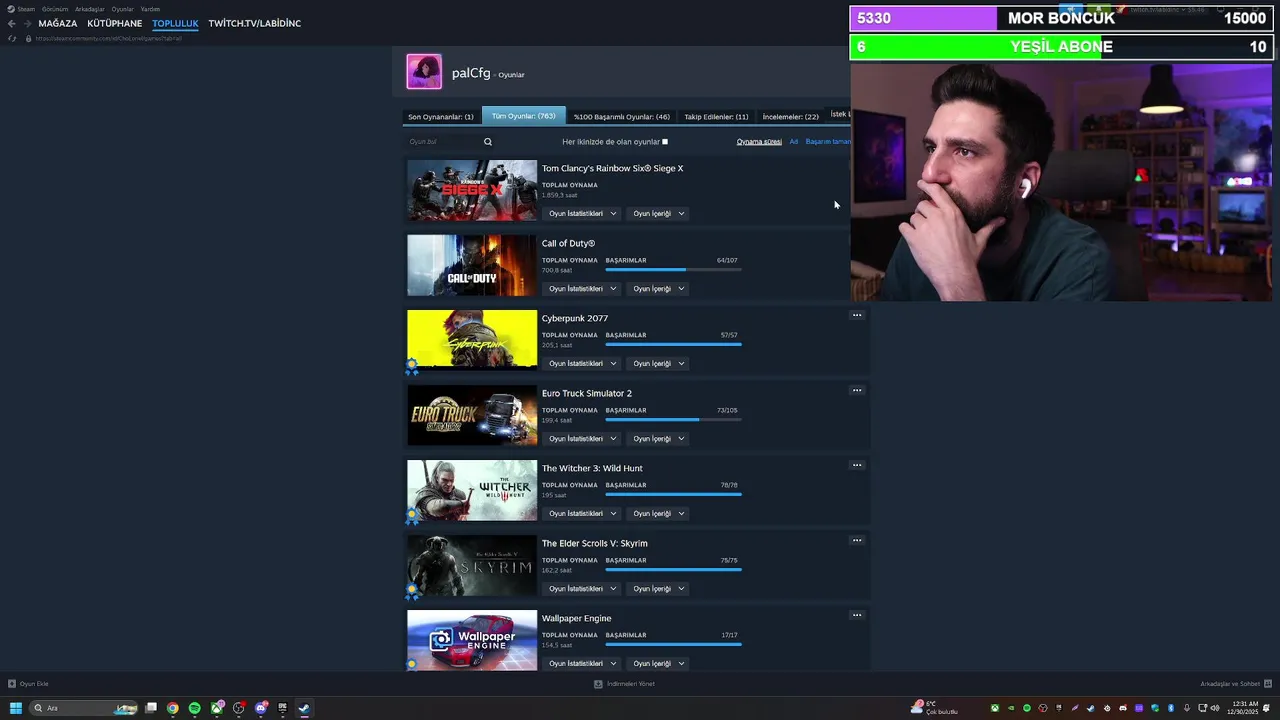Open the weather widget in taskbar

(934, 708)
